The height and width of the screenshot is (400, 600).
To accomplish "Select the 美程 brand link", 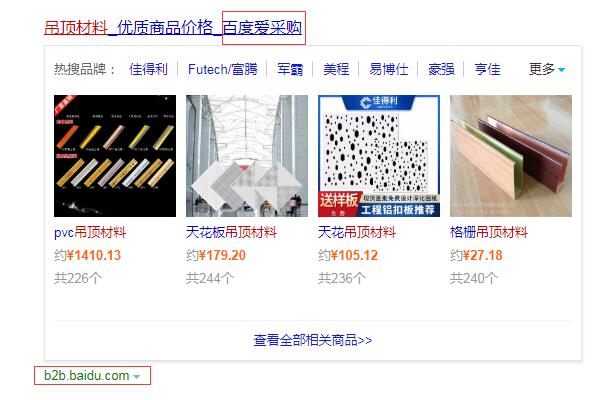I will pyautogui.click(x=336, y=69).
